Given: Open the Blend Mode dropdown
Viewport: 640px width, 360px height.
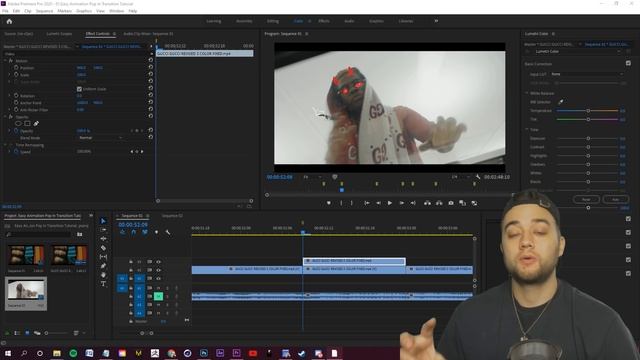Looking at the screenshot, I should [x=100, y=138].
